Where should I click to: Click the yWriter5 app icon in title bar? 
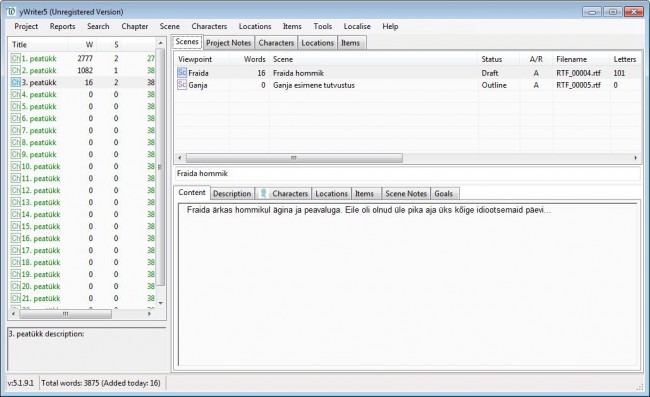tap(11, 12)
